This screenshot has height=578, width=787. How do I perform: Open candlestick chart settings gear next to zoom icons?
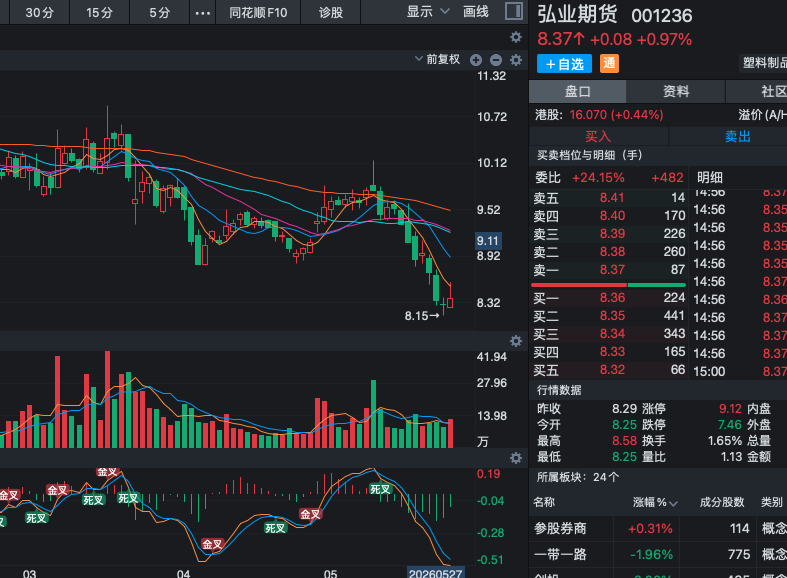[515, 60]
